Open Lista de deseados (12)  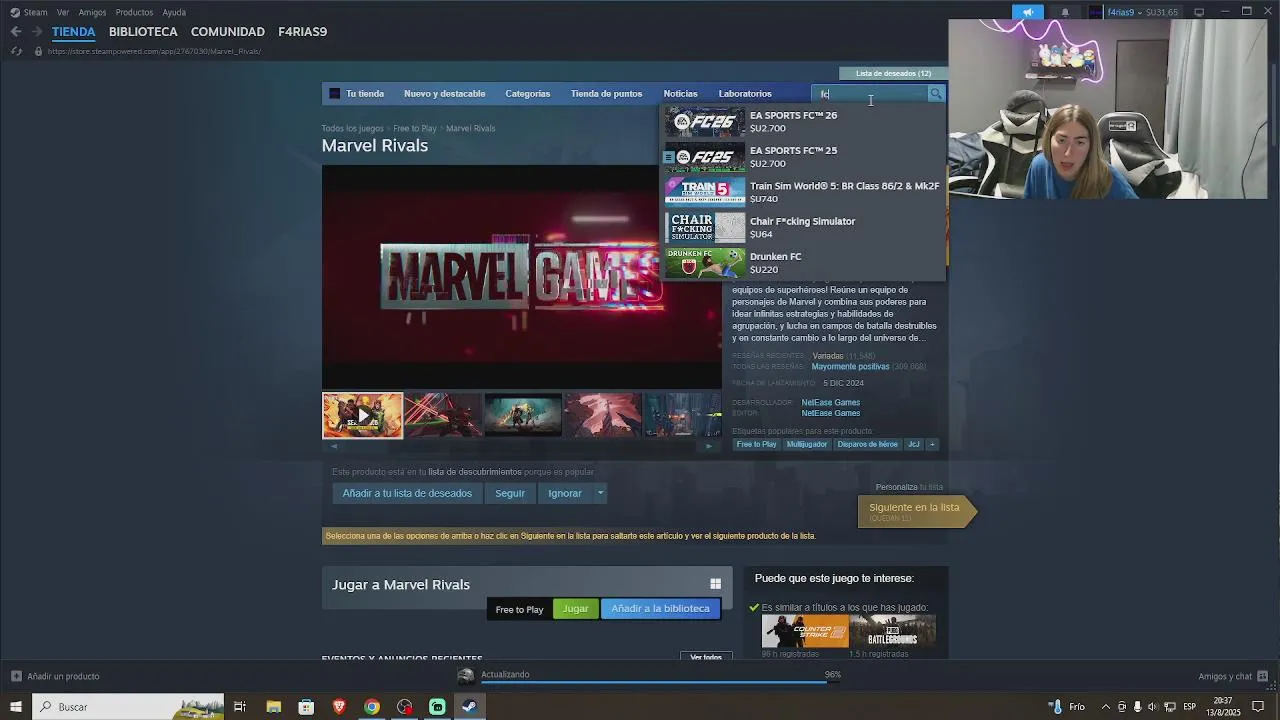tap(893, 73)
